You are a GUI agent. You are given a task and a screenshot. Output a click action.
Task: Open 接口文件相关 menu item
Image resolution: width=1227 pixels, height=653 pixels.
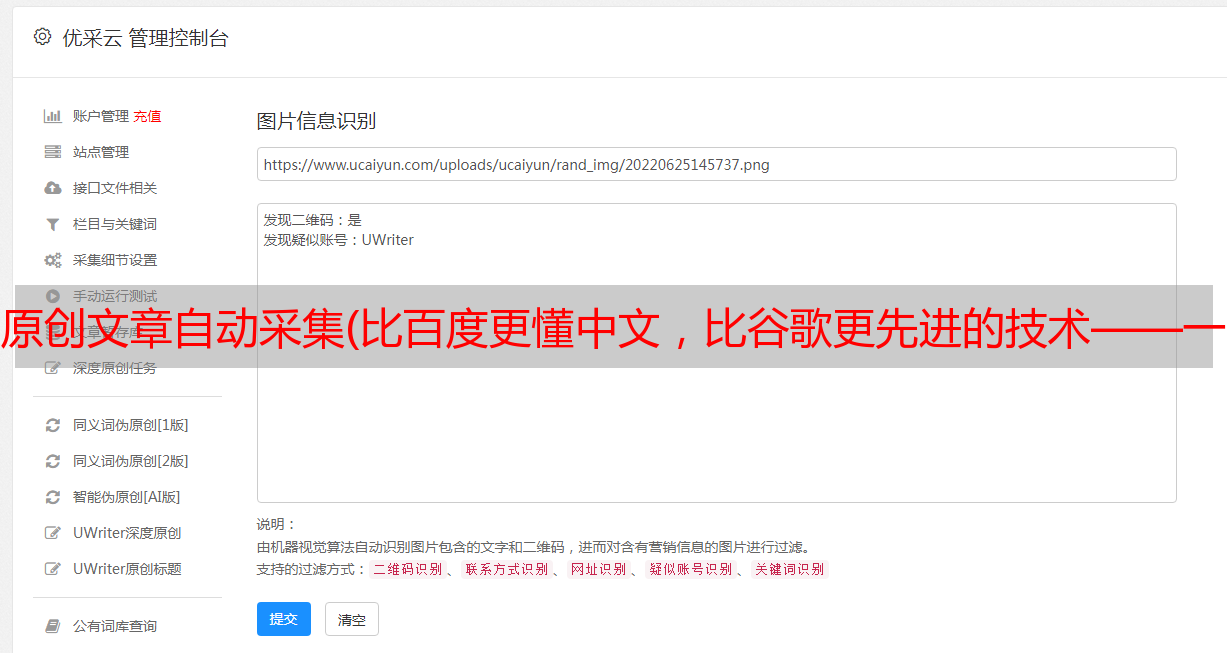pyautogui.click(x=115, y=188)
